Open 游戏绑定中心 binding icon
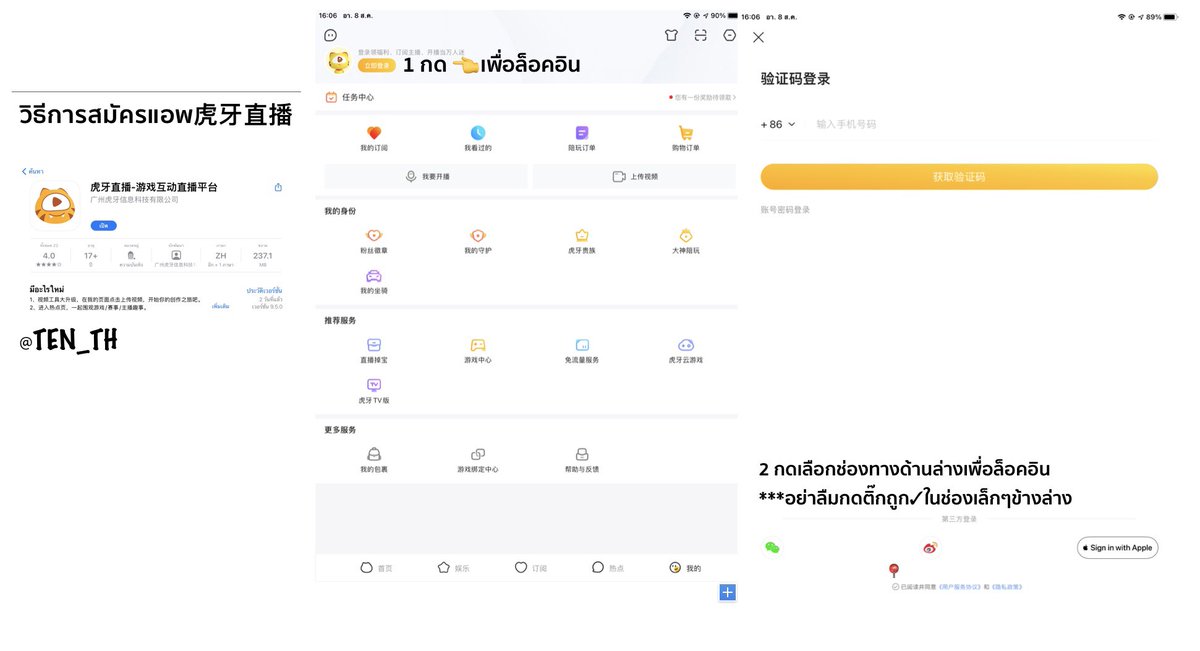The image size is (1200, 651). click(x=478, y=454)
